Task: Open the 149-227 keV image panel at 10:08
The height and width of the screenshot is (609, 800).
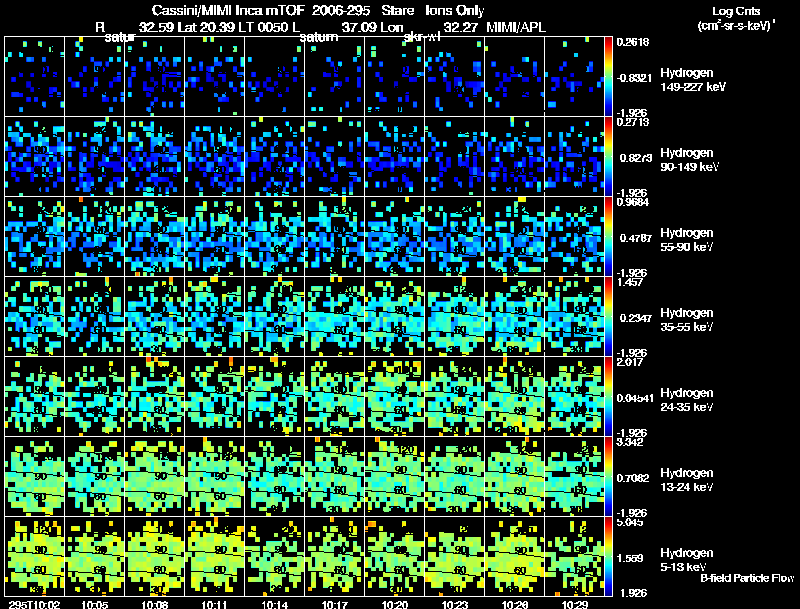Action: (x=155, y=77)
